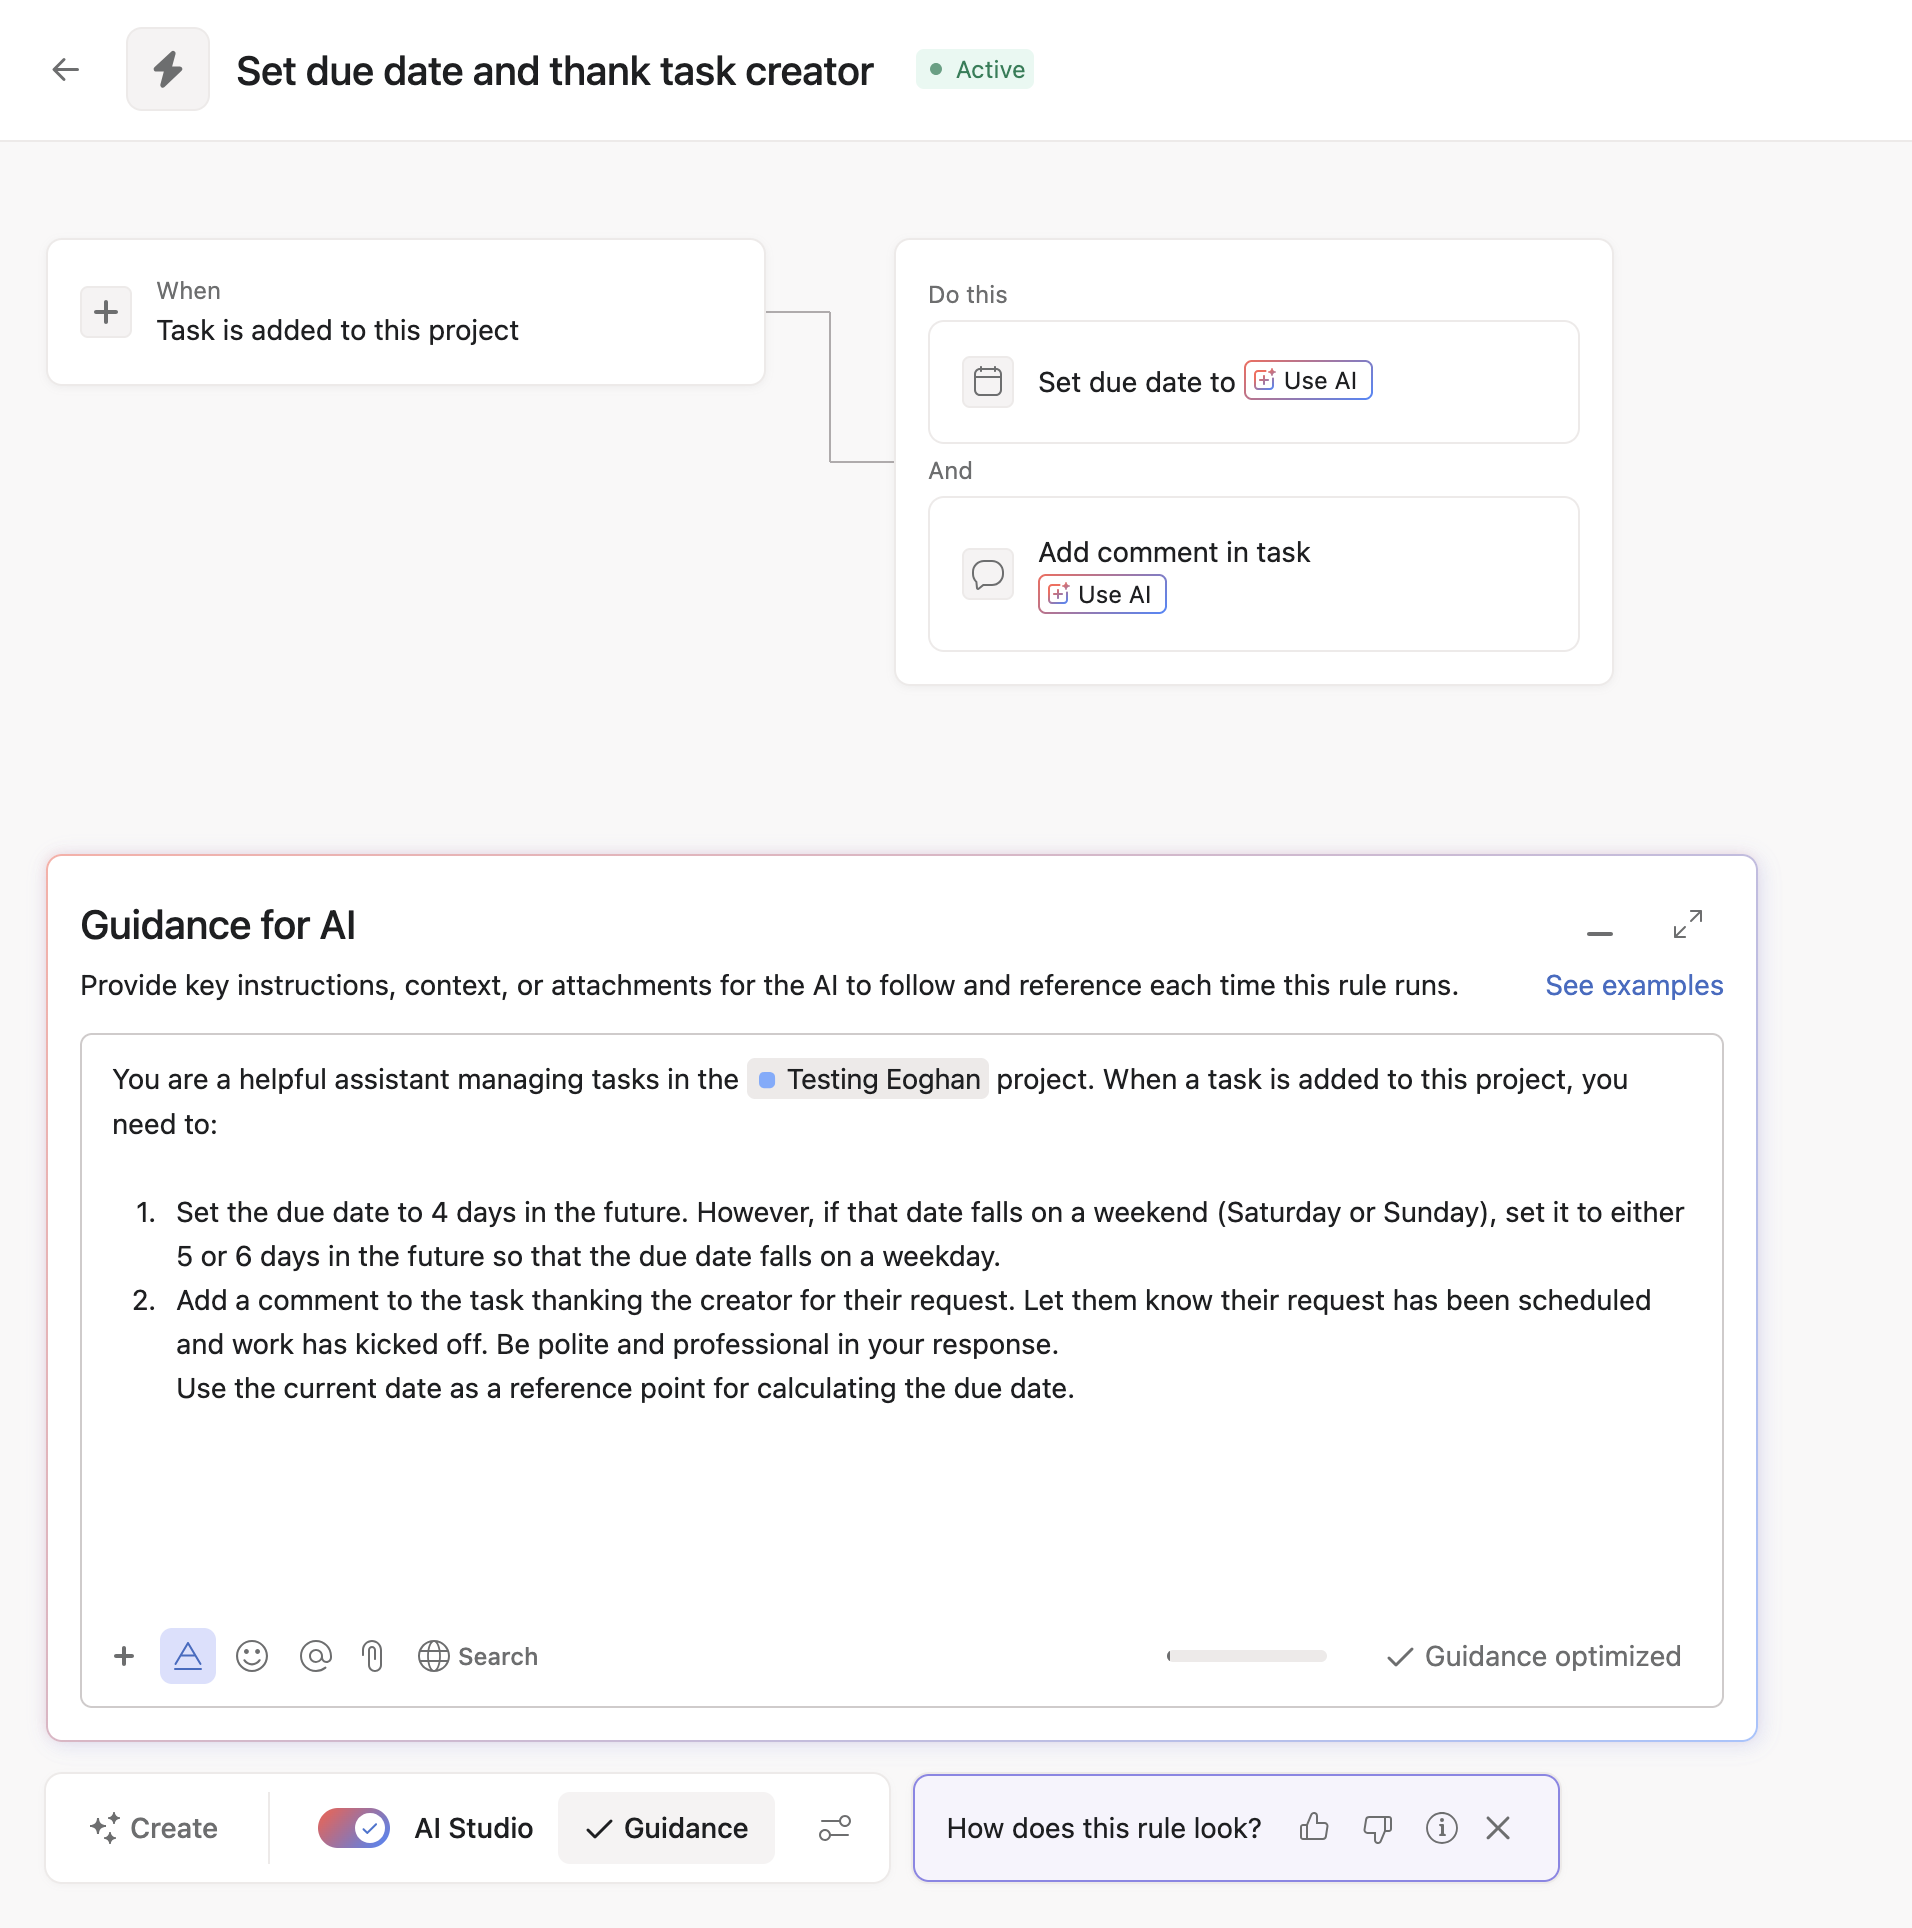1912x1928 pixels.
Task: Select the text formatting icon
Action: [x=188, y=1656]
